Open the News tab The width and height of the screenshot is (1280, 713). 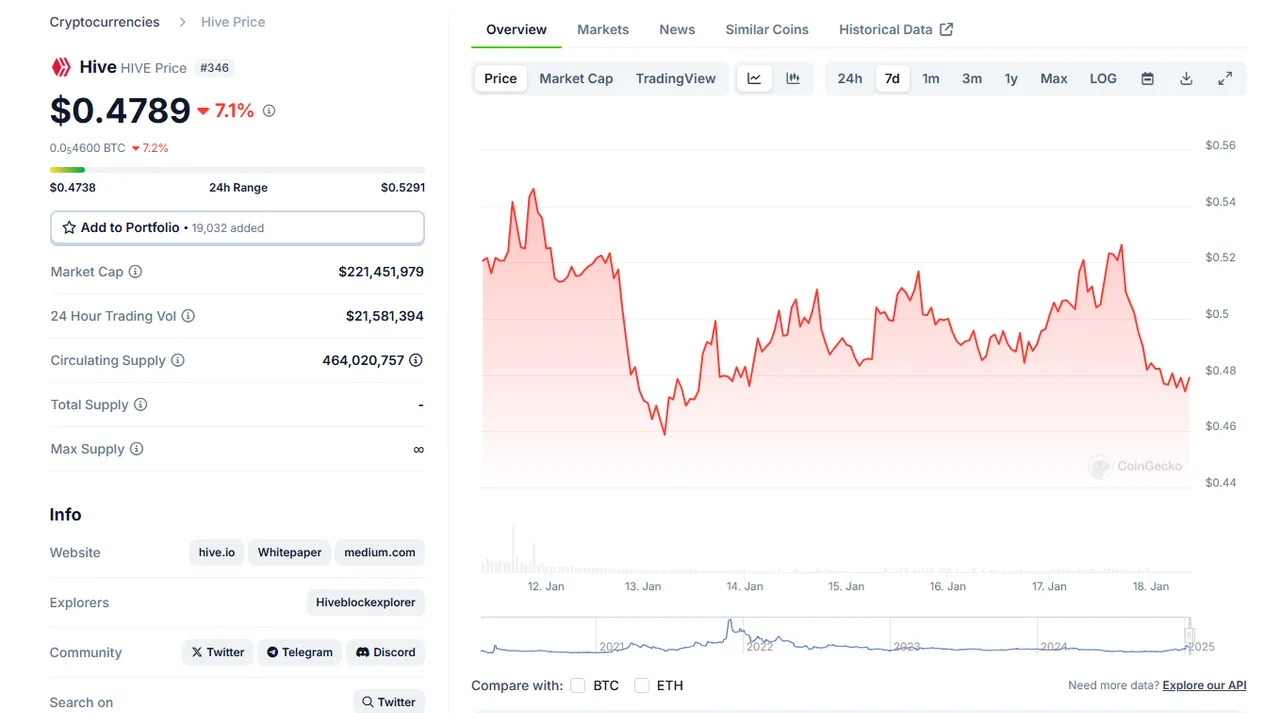coord(677,29)
